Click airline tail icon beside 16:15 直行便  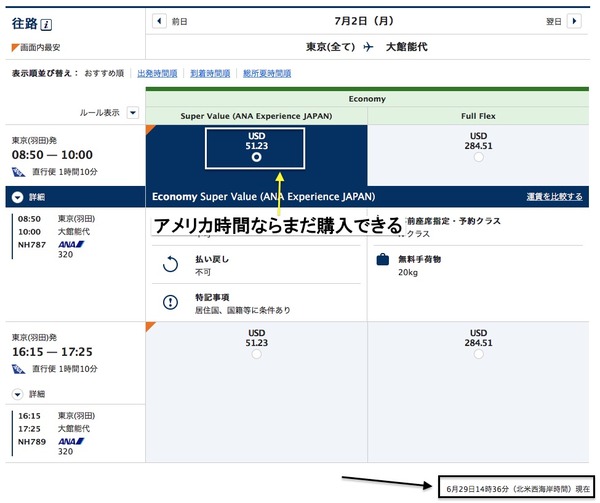[18, 369]
